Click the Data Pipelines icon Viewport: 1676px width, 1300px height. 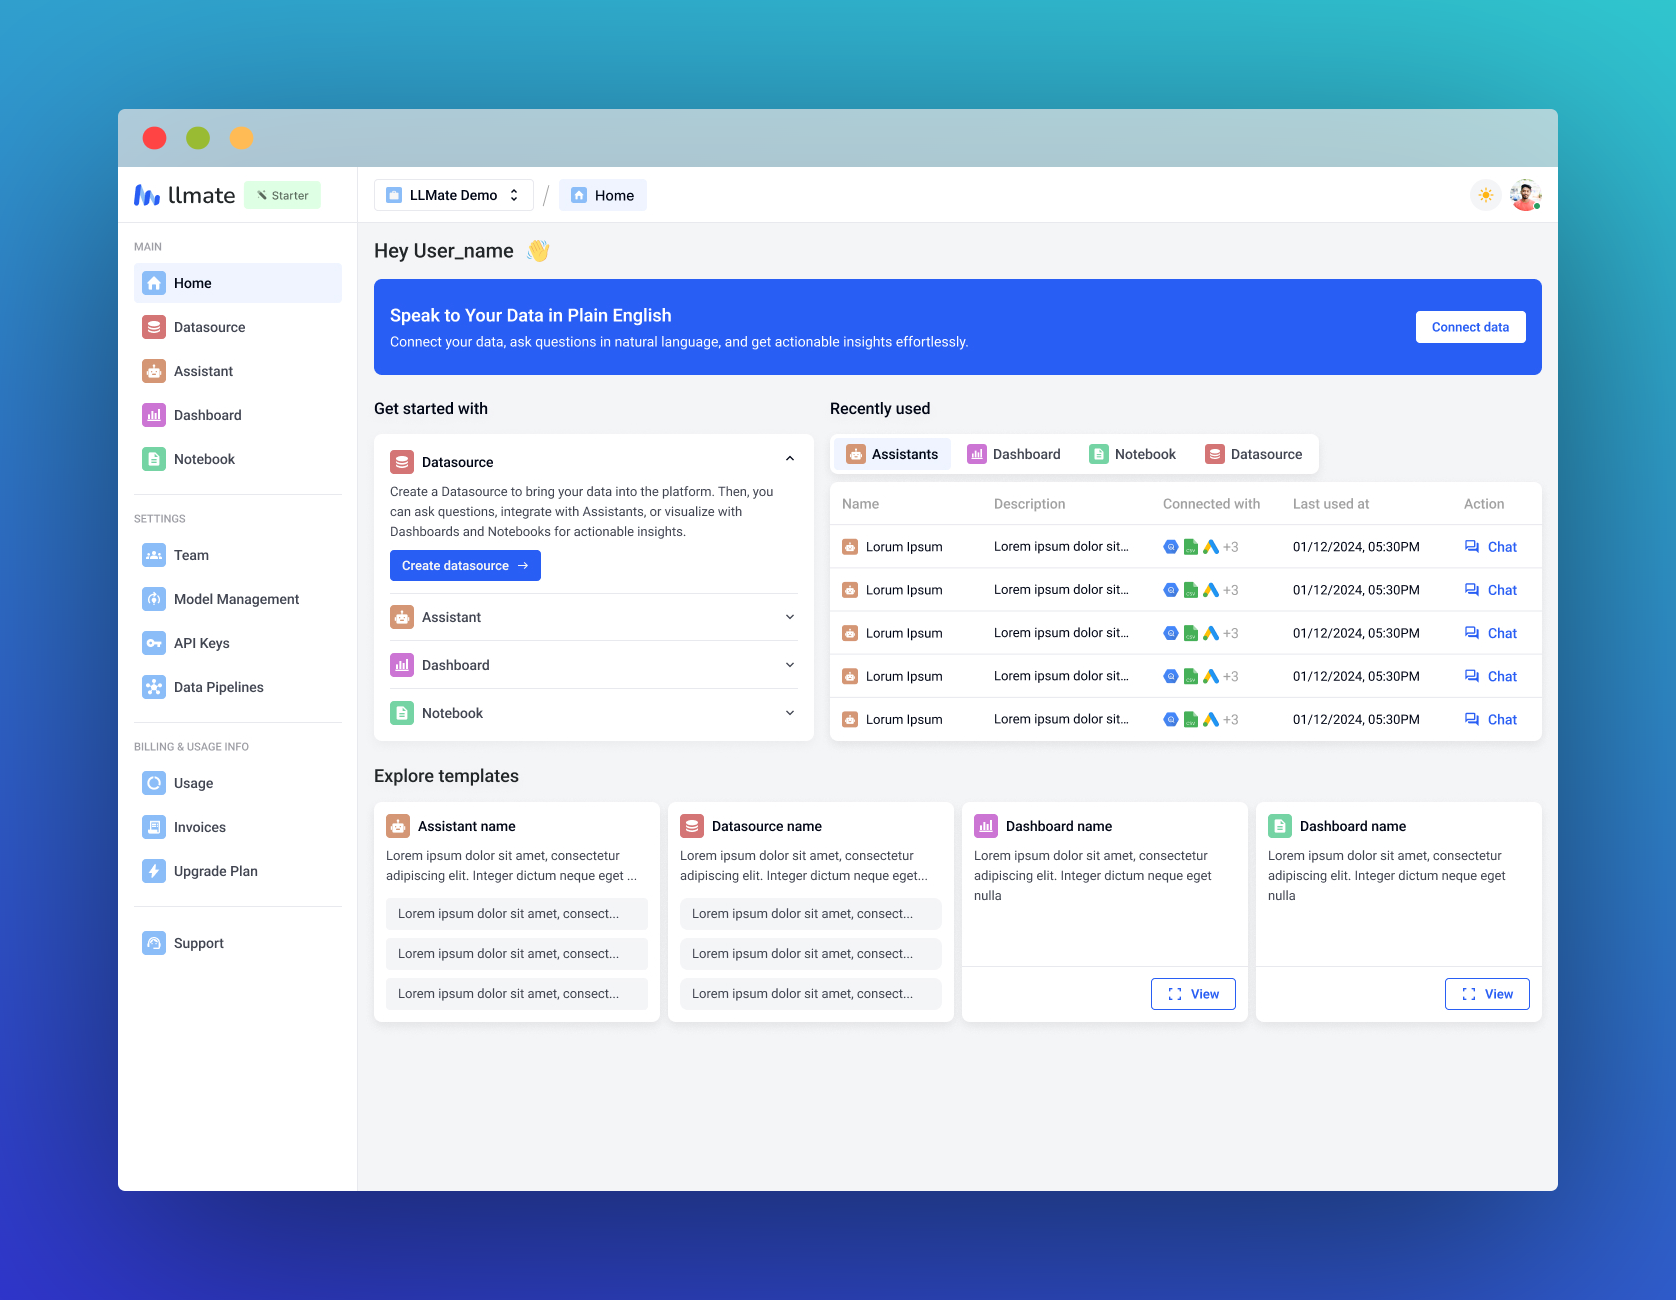153,687
